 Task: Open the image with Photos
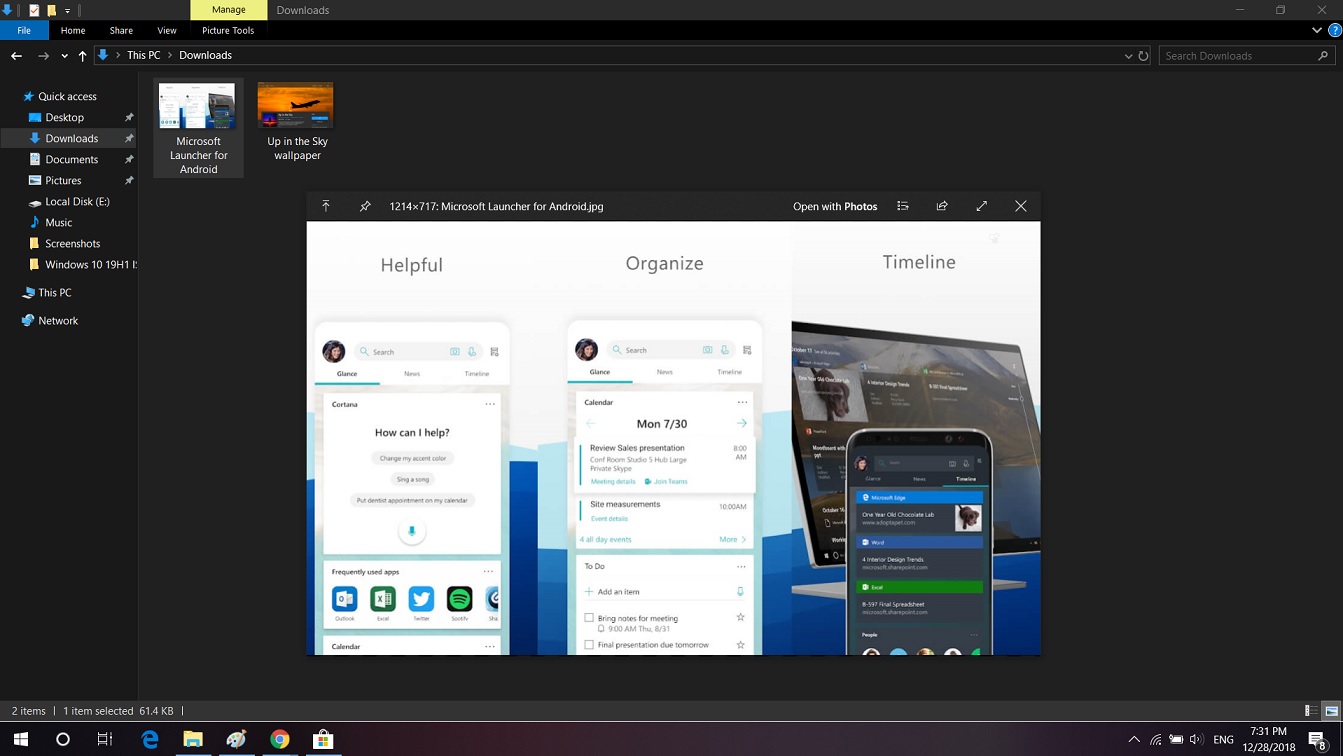pyautogui.click(x=835, y=206)
